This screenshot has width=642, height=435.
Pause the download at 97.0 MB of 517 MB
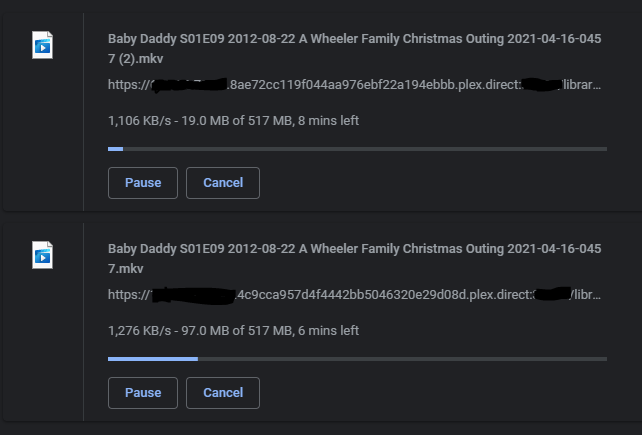pyautogui.click(x=142, y=393)
